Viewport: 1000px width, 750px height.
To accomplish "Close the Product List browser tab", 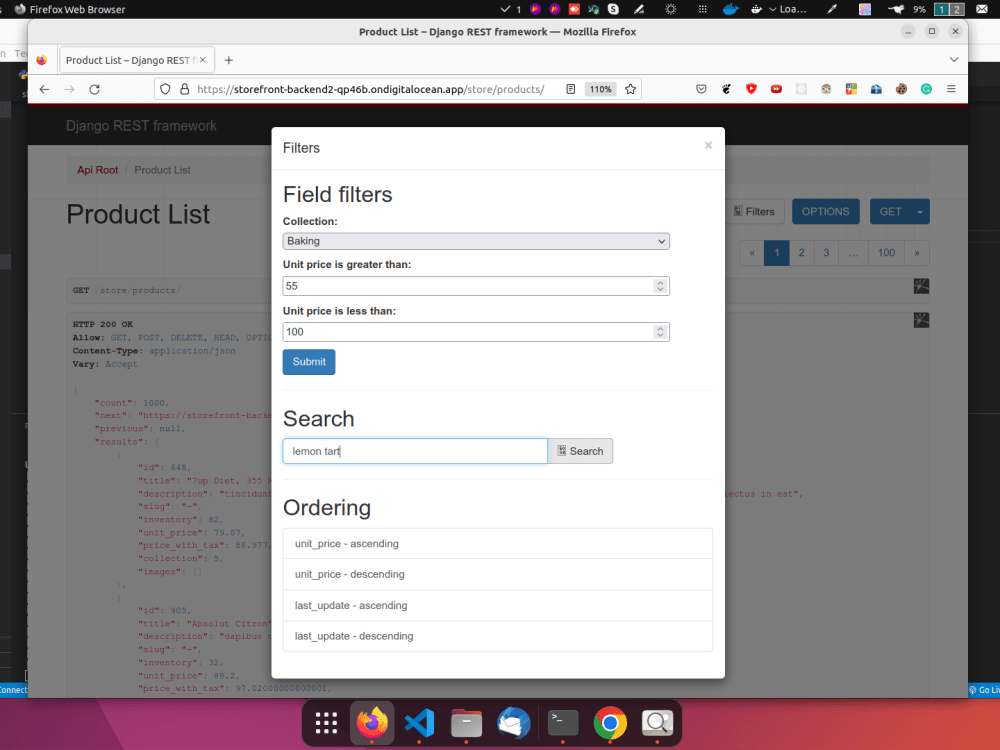I will (203, 60).
